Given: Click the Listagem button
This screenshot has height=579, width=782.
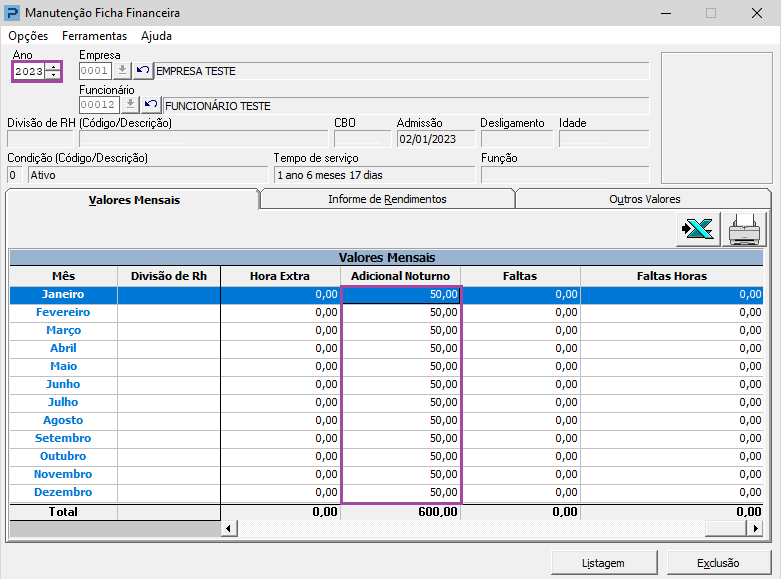Looking at the screenshot, I should click(603, 563).
